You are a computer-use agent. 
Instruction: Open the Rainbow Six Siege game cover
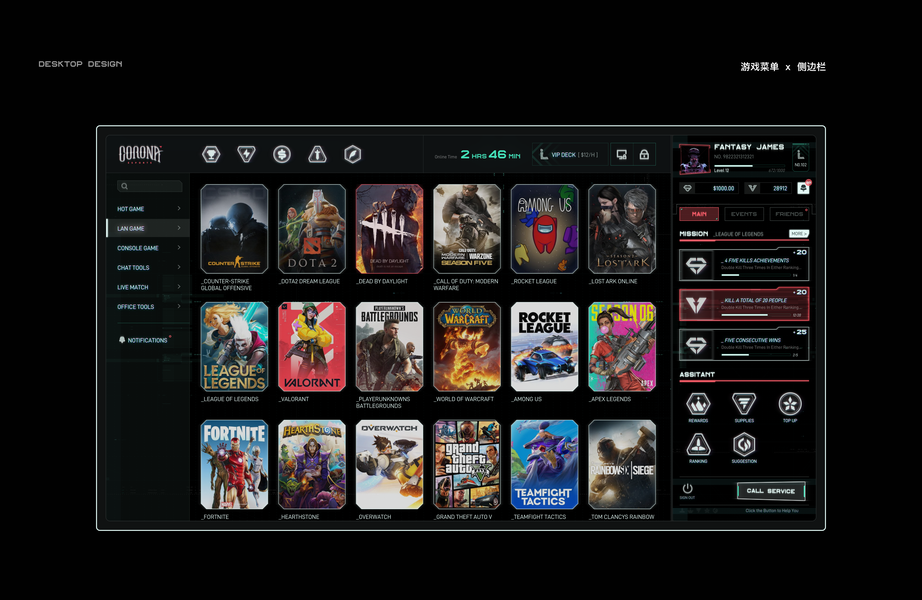click(622, 464)
